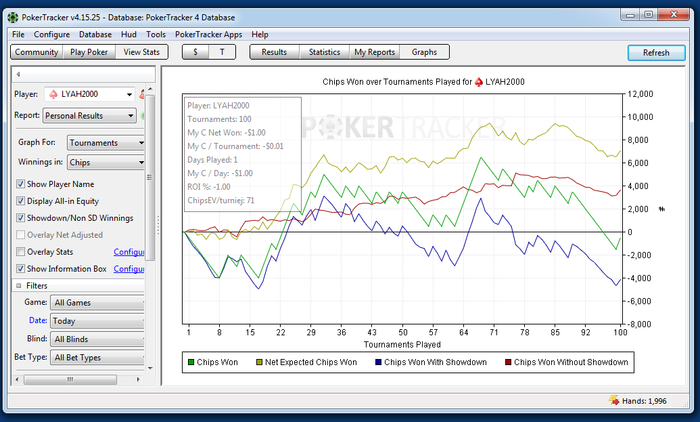
Task: Collapse the Filters section
Action: [x=19, y=286]
